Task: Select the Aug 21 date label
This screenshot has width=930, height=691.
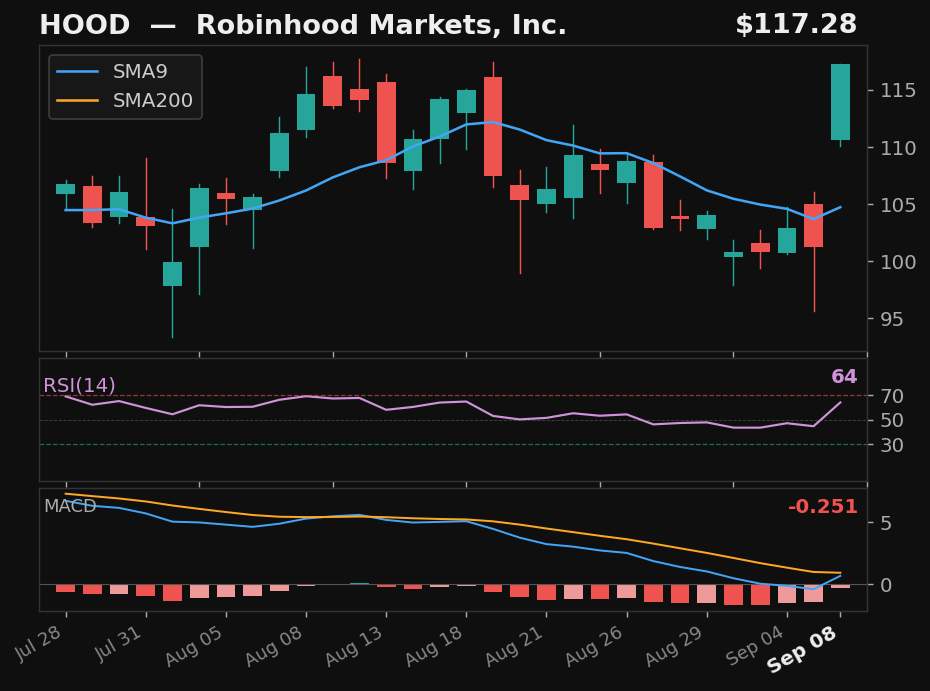Action: pyautogui.click(x=514, y=646)
